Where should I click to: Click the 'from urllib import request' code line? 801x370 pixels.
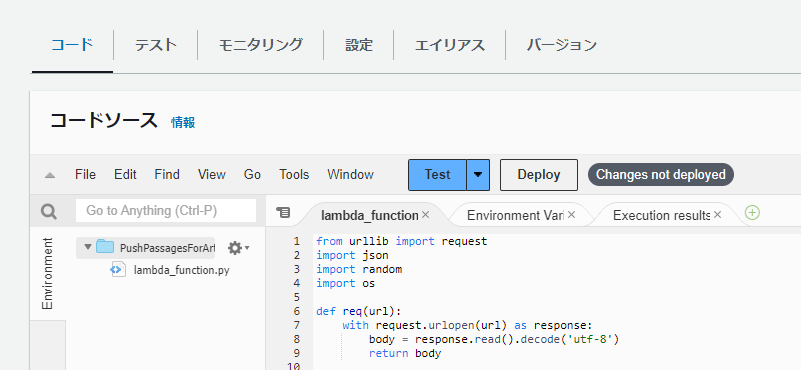pyautogui.click(x=402, y=241)
